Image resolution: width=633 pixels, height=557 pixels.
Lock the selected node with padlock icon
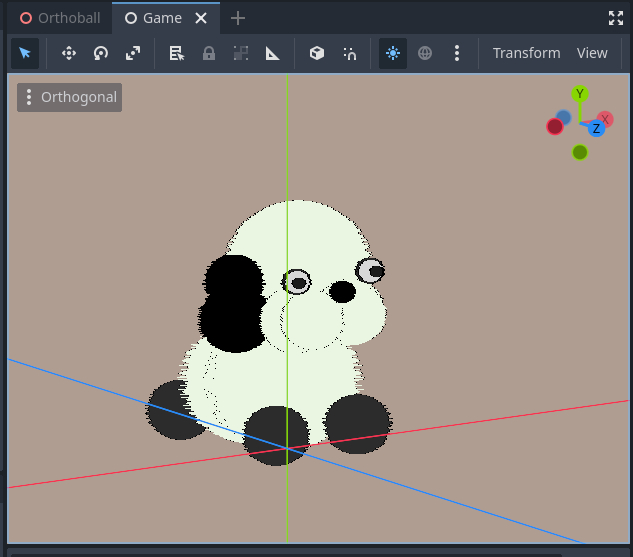coord(209,53)
